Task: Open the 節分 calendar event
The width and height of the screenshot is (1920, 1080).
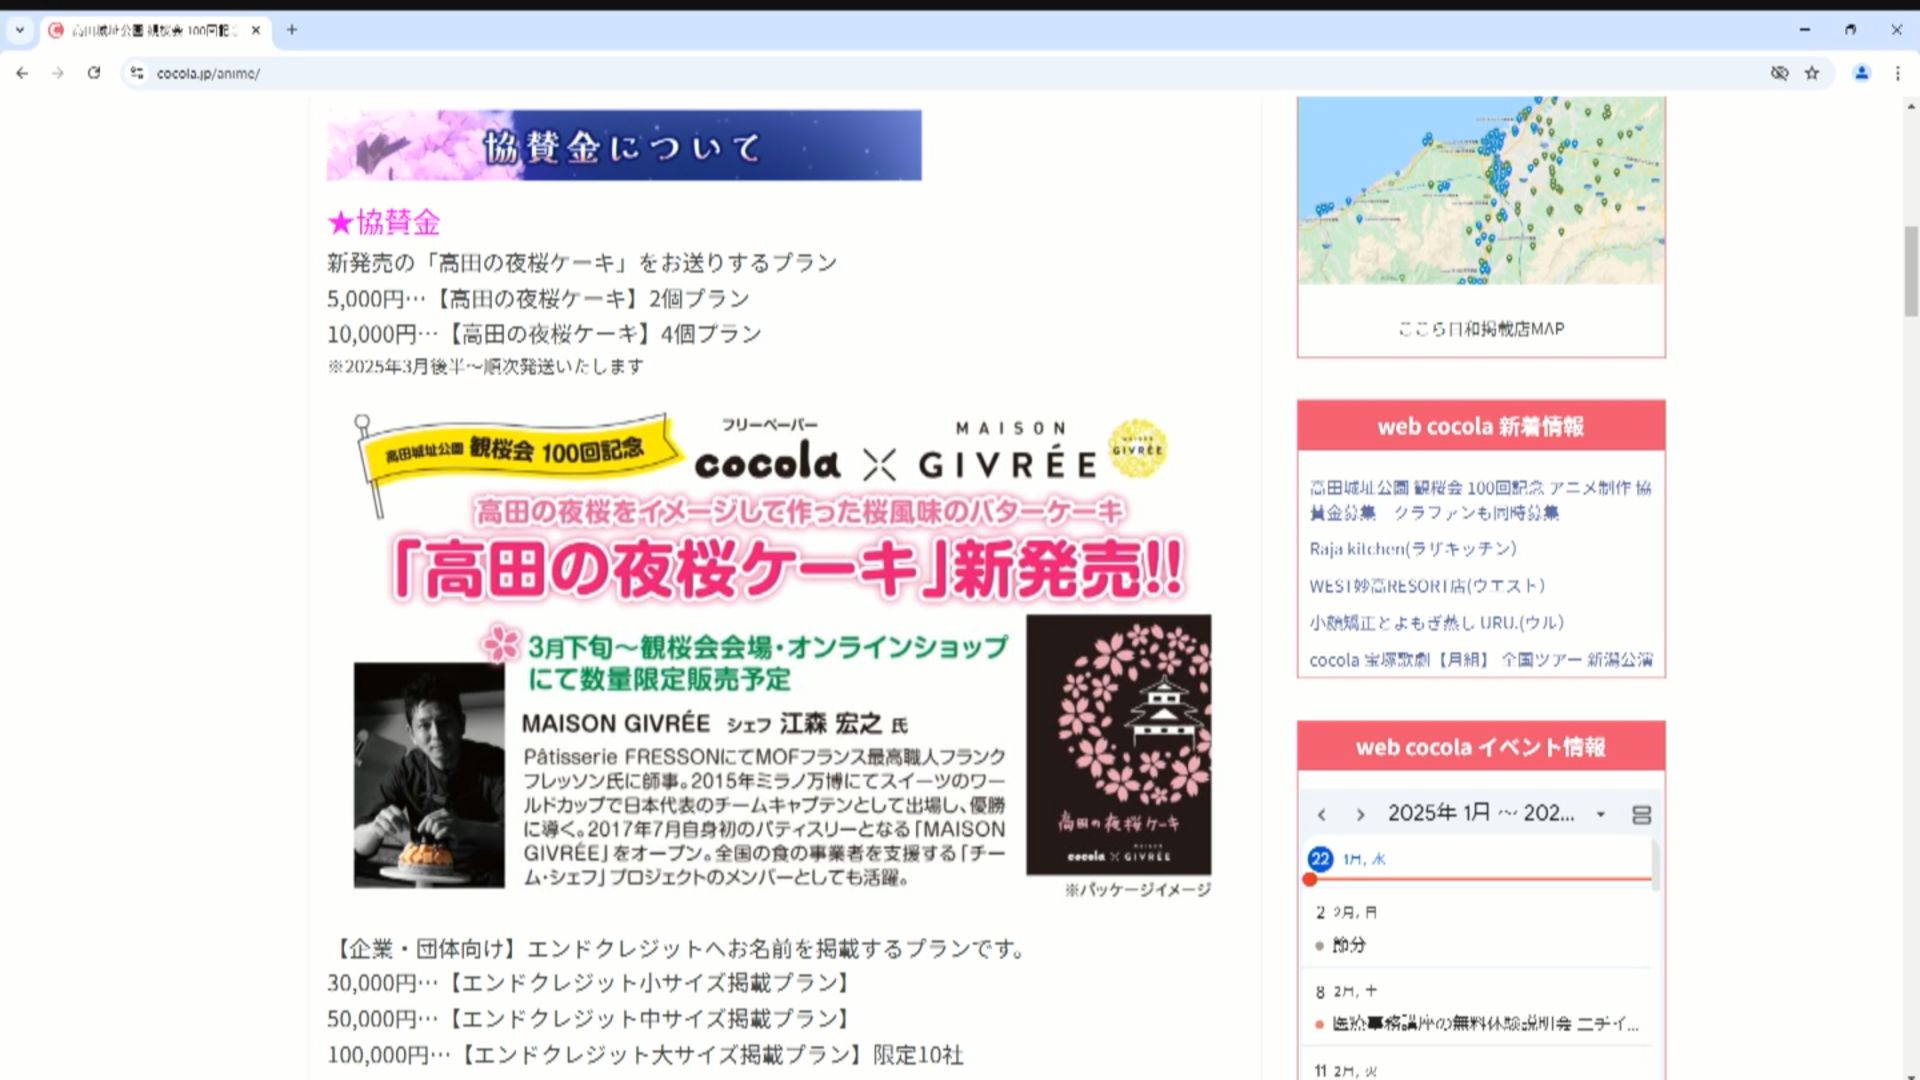Action: click(1349, 945)
